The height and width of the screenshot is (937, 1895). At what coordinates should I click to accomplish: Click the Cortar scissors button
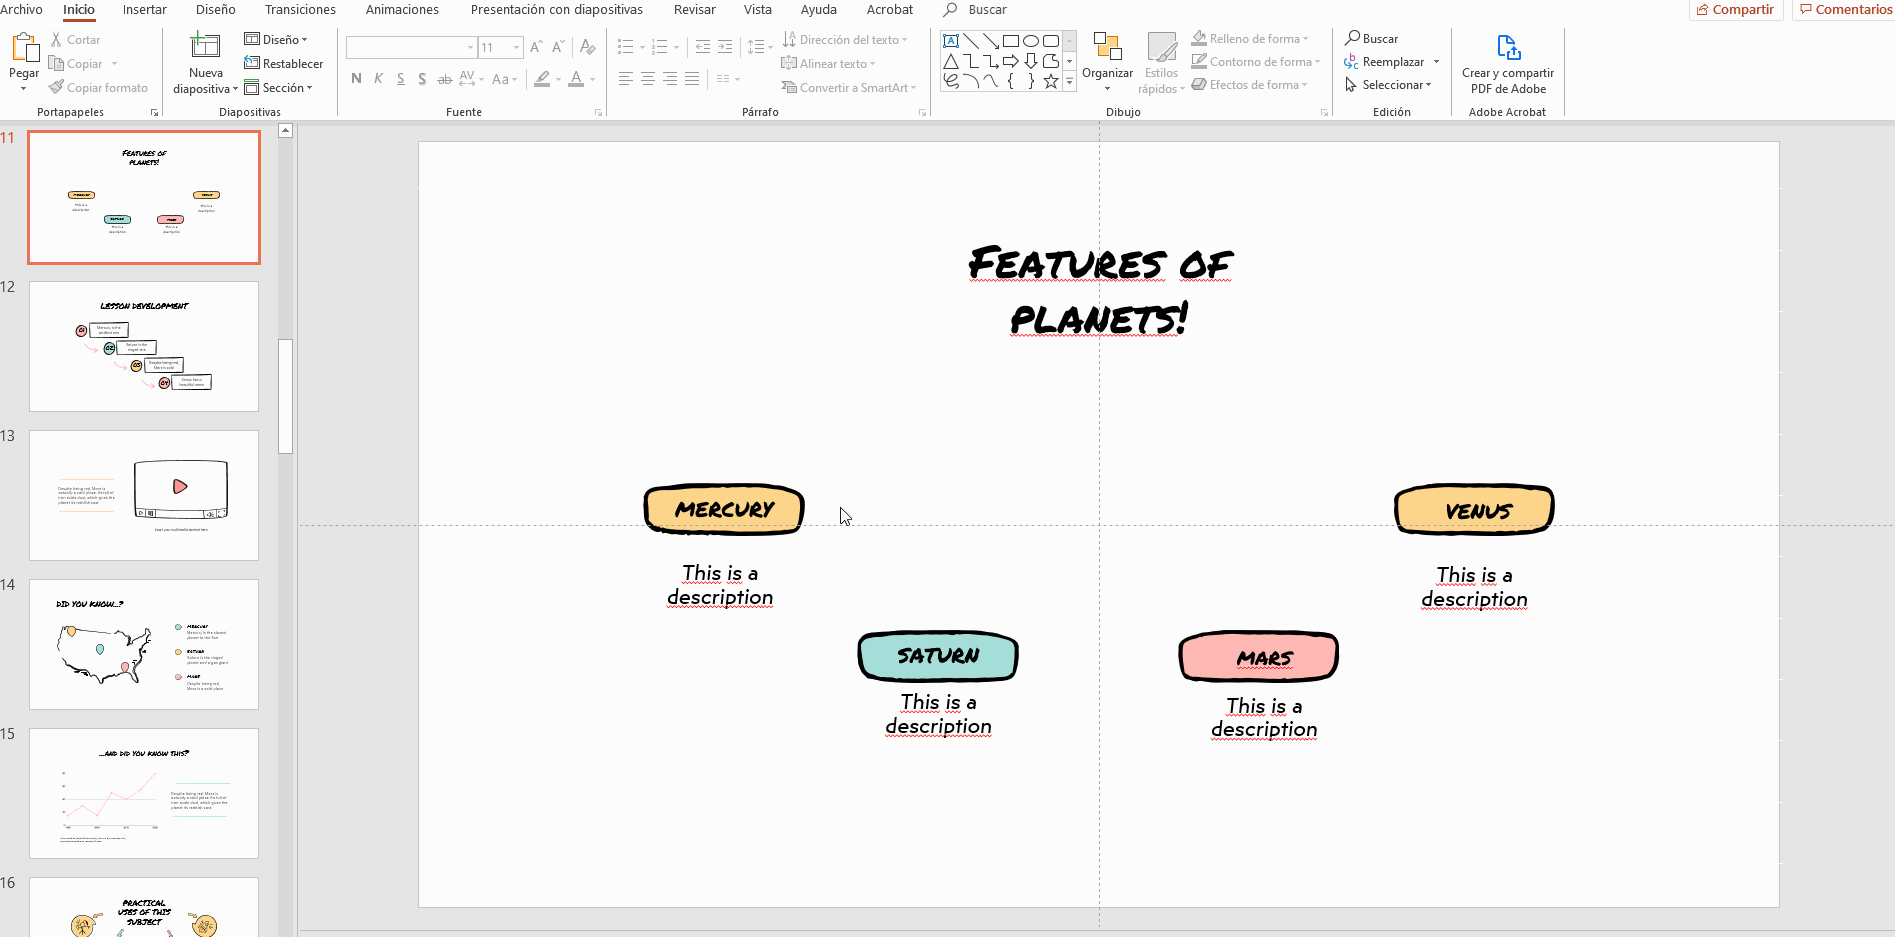point(74,40)
